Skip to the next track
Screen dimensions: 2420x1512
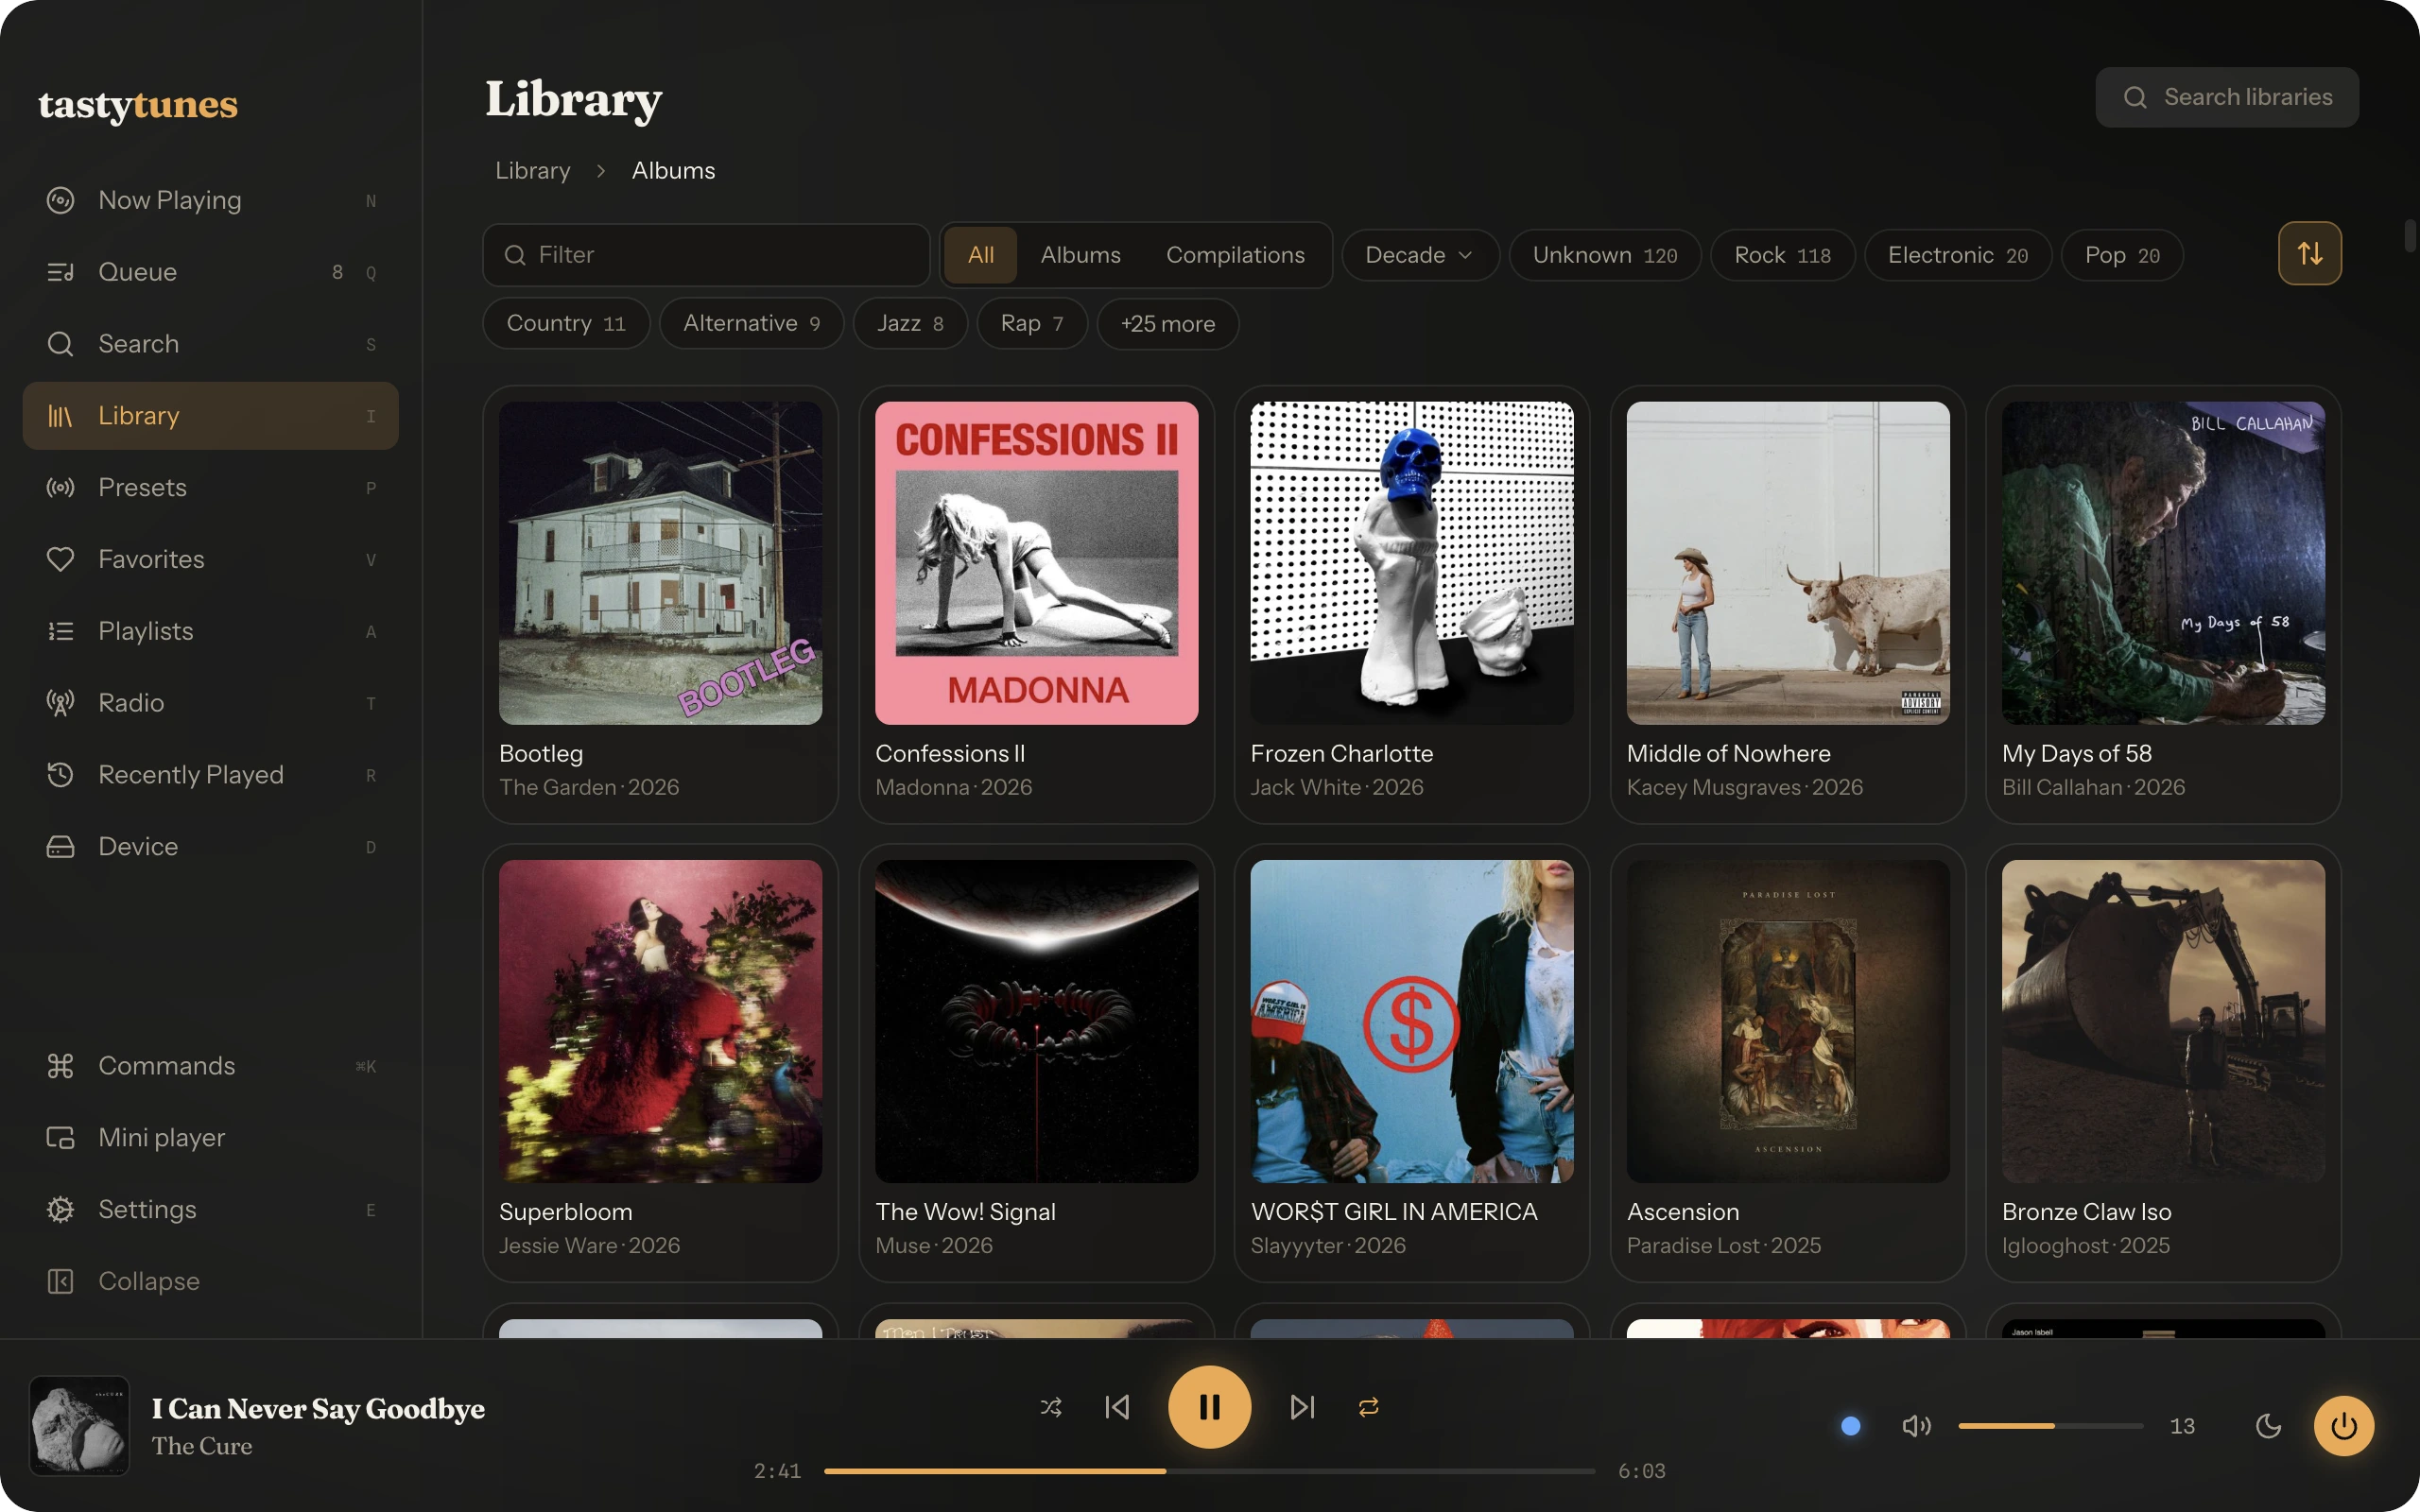(x=1302, y=1407)
